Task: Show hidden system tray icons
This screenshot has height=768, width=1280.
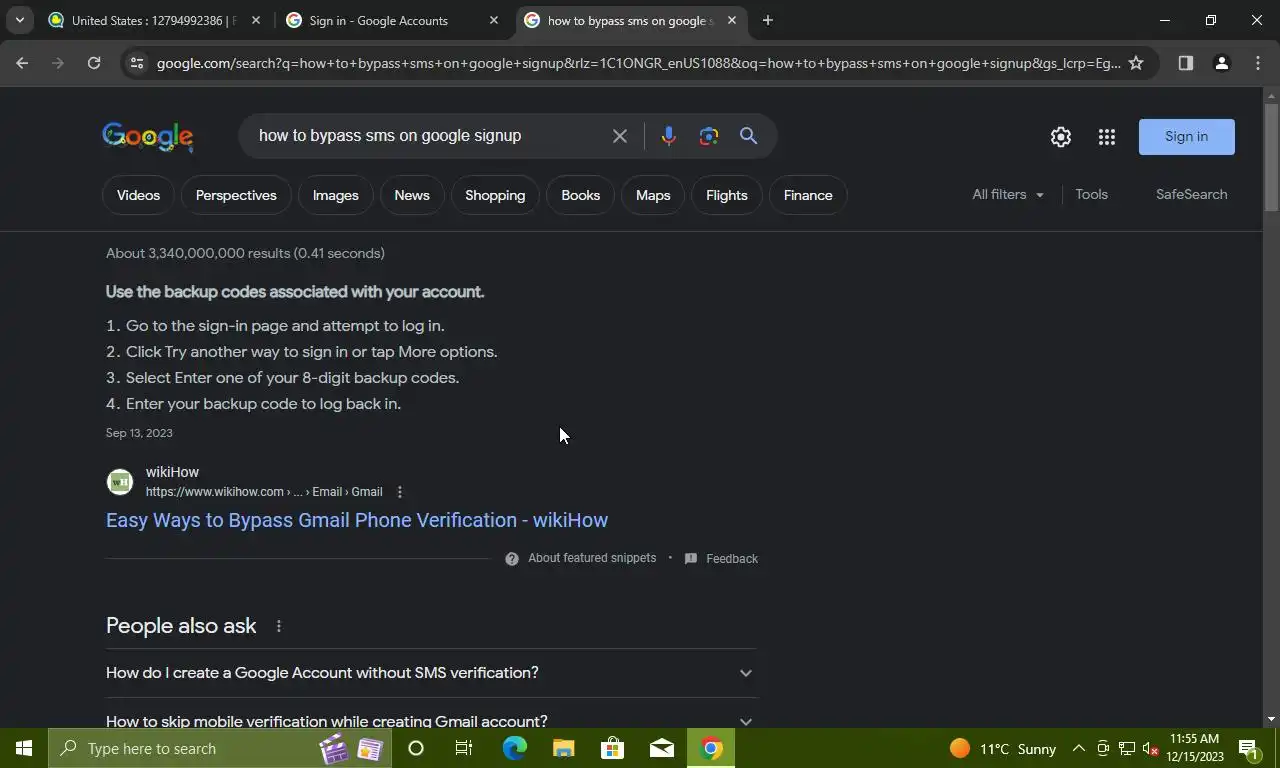Action: [x=1078, y=748]
